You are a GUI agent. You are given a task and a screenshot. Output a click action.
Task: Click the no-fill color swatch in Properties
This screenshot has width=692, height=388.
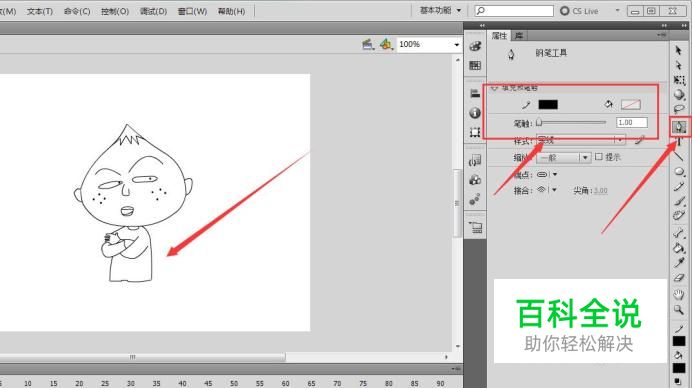631,105
